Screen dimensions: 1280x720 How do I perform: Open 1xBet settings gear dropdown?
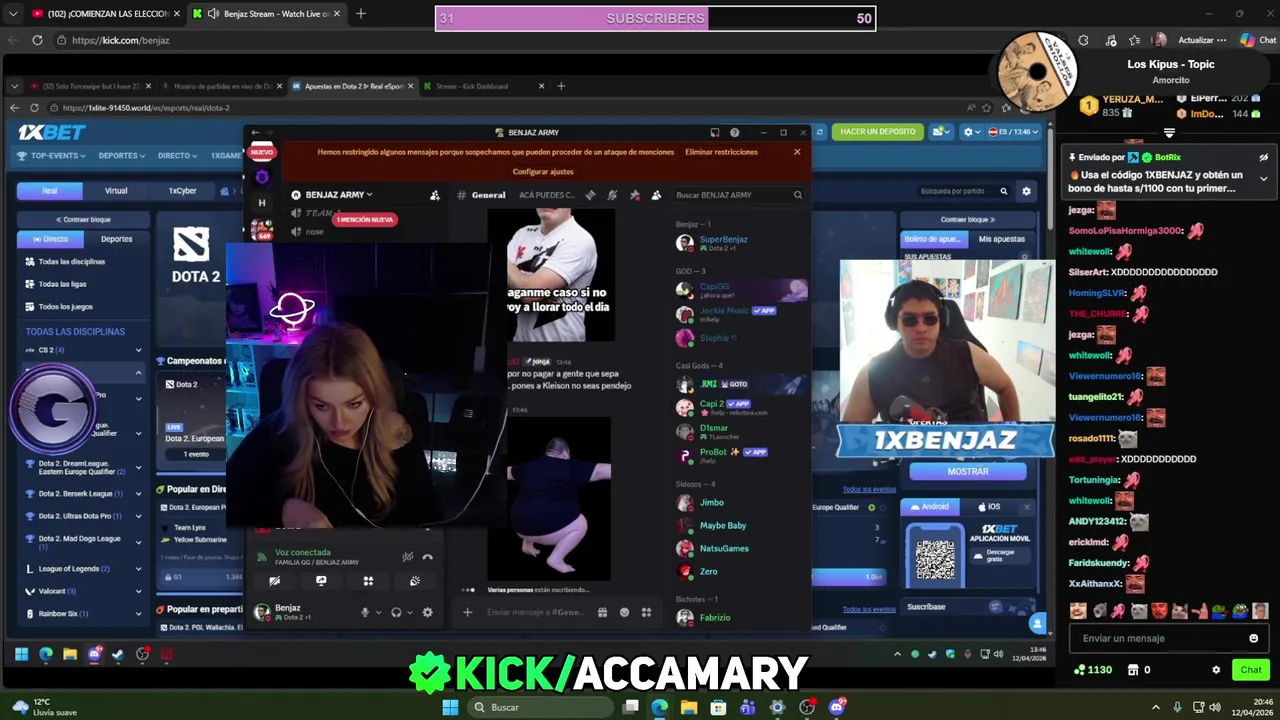coord(970,132)
